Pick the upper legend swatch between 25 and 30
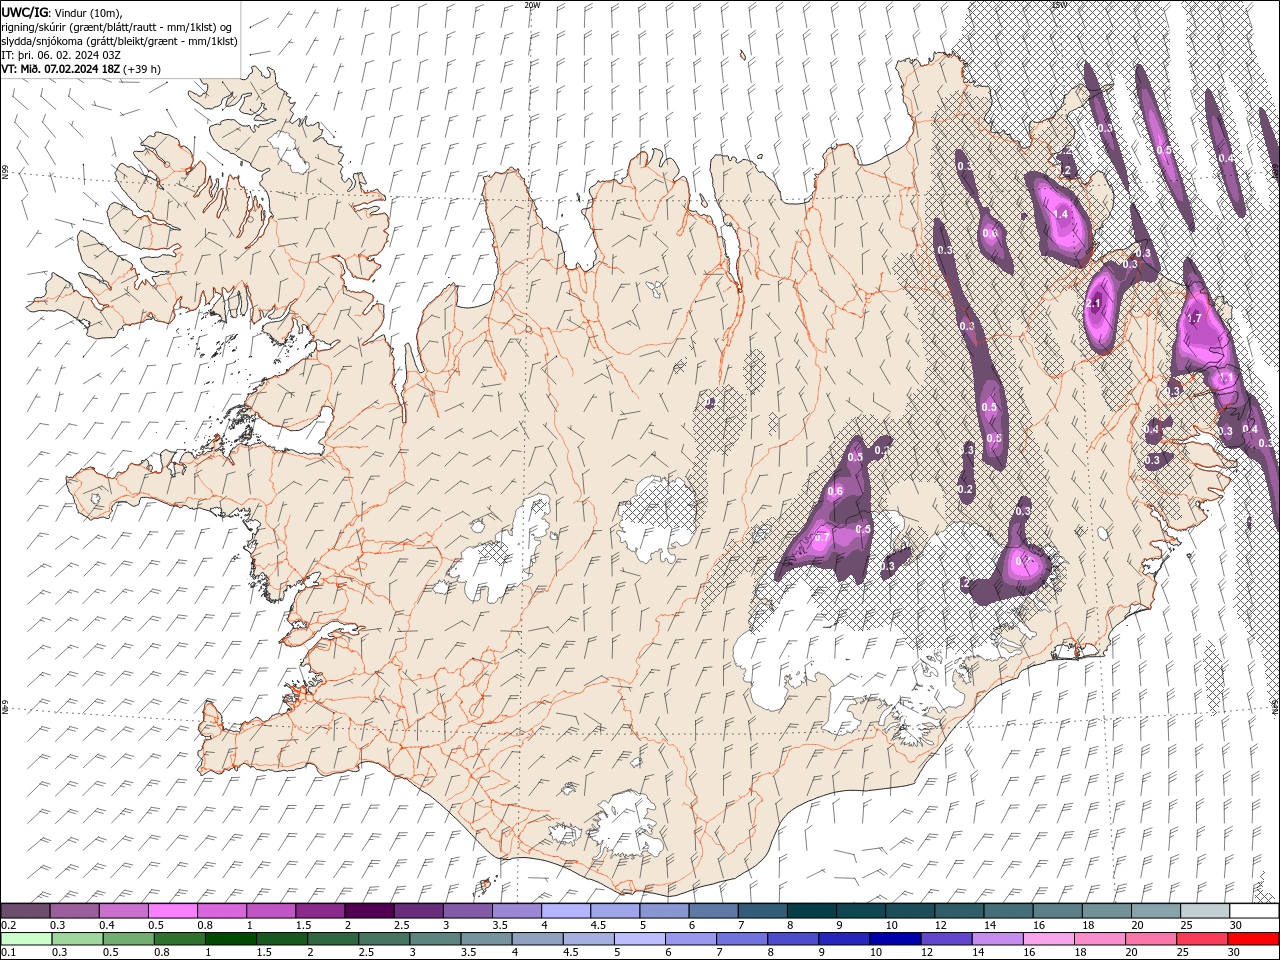The height and width of the screenshot is (960, 1280). (1204, 911)
